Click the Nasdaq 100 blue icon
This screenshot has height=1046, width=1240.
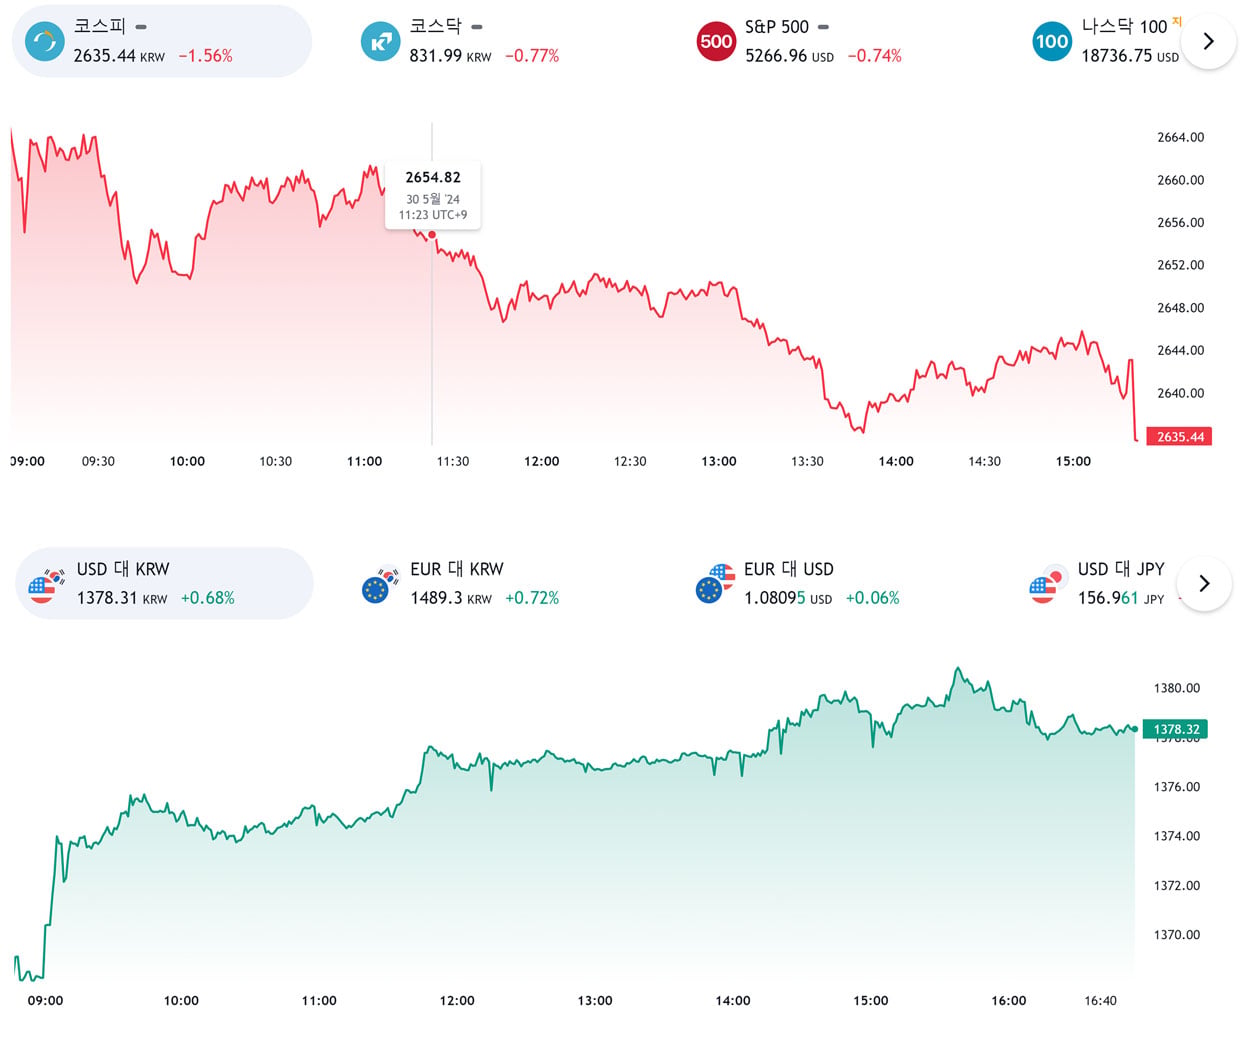pyautogui.click(x=1052, y=41)
